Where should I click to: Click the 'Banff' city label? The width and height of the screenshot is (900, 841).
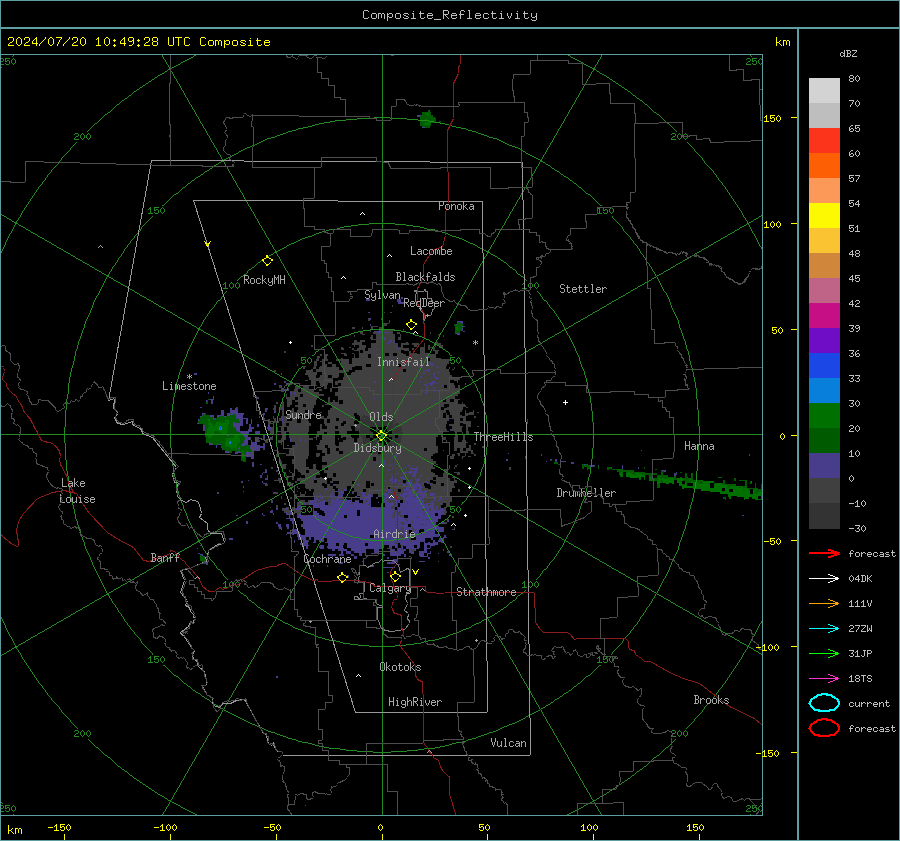[165, 558]
